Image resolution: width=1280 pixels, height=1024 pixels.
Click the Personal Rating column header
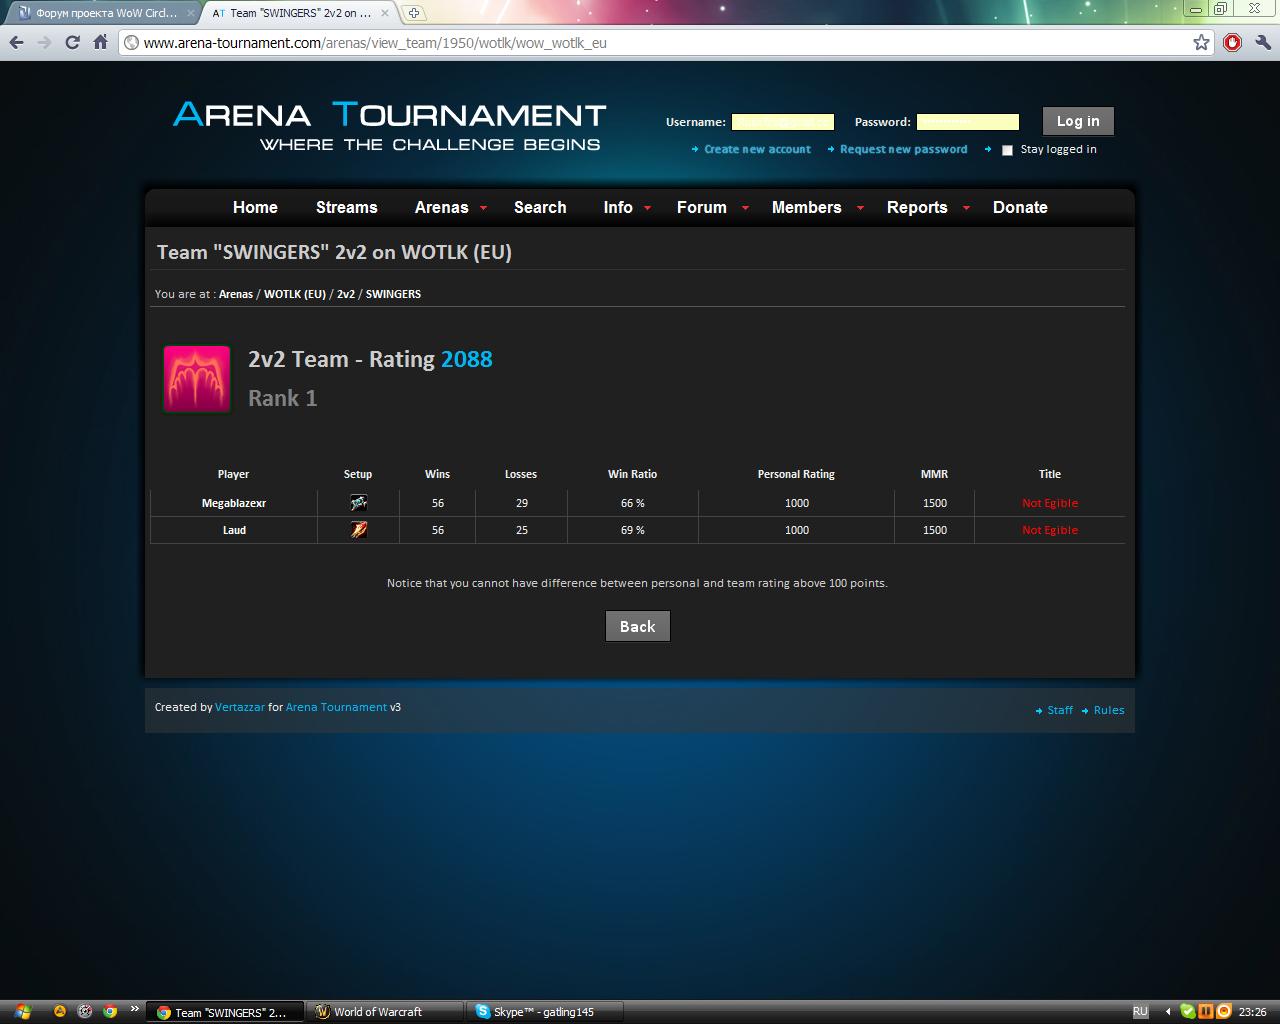point(796,474)
